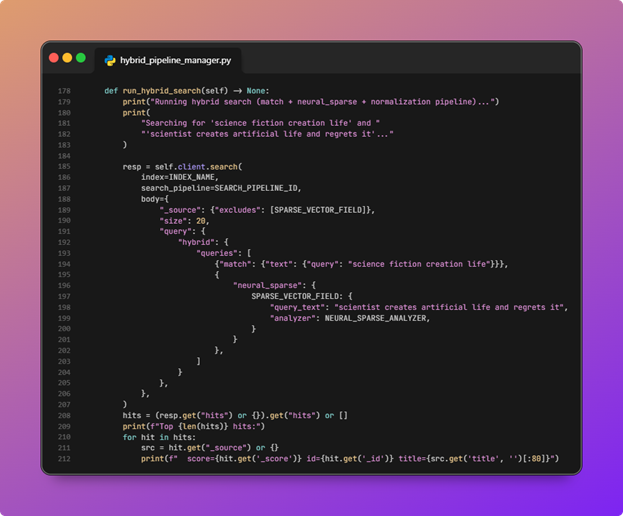This screenshot has height=516, width=623.
Task: Click the "size" key on line 190
Action: coord(173,221)
